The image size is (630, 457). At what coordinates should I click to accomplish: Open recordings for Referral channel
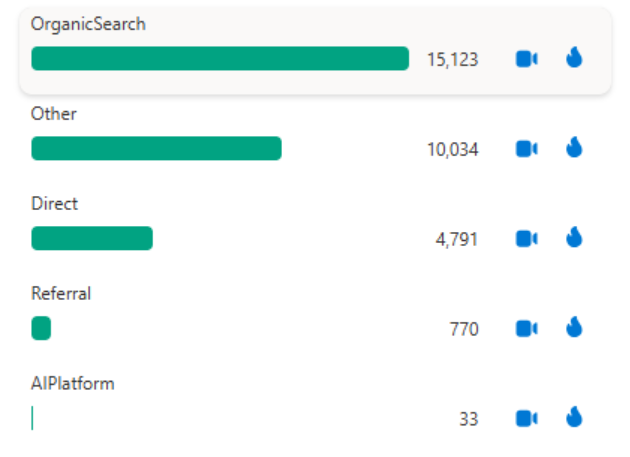527,329
